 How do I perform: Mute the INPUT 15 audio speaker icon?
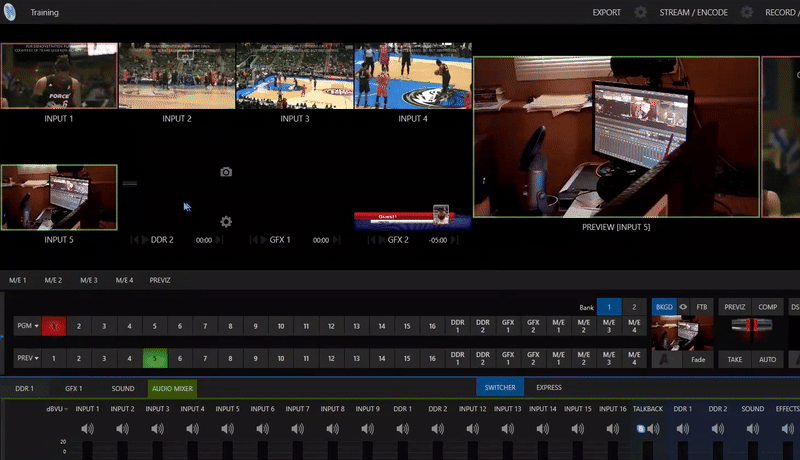point(578,429)
